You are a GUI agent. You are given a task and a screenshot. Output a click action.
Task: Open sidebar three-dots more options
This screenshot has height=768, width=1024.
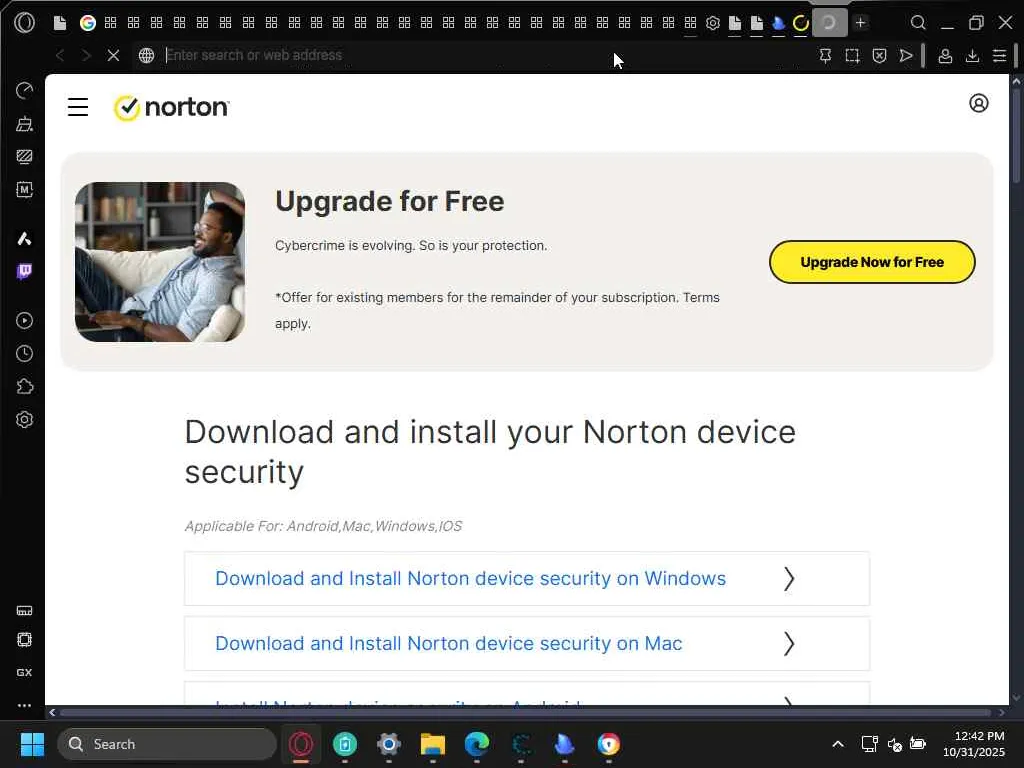24,705
